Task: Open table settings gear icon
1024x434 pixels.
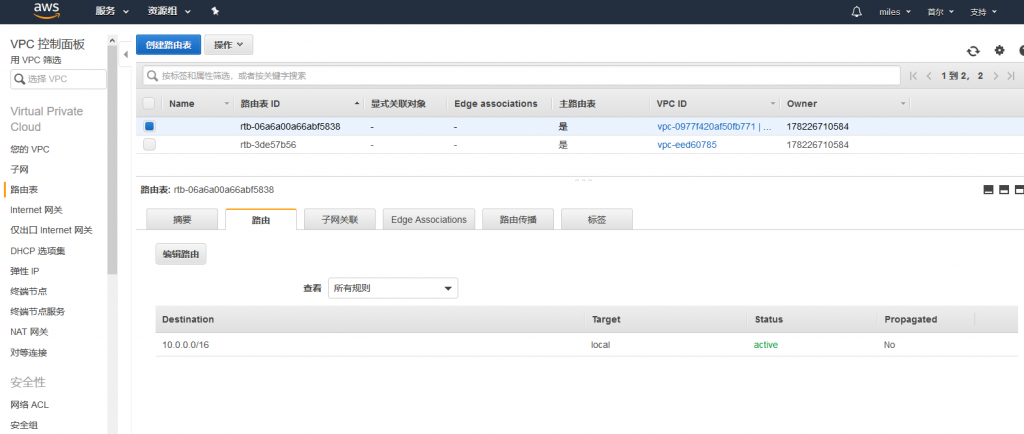Action: tap(999, 51)
